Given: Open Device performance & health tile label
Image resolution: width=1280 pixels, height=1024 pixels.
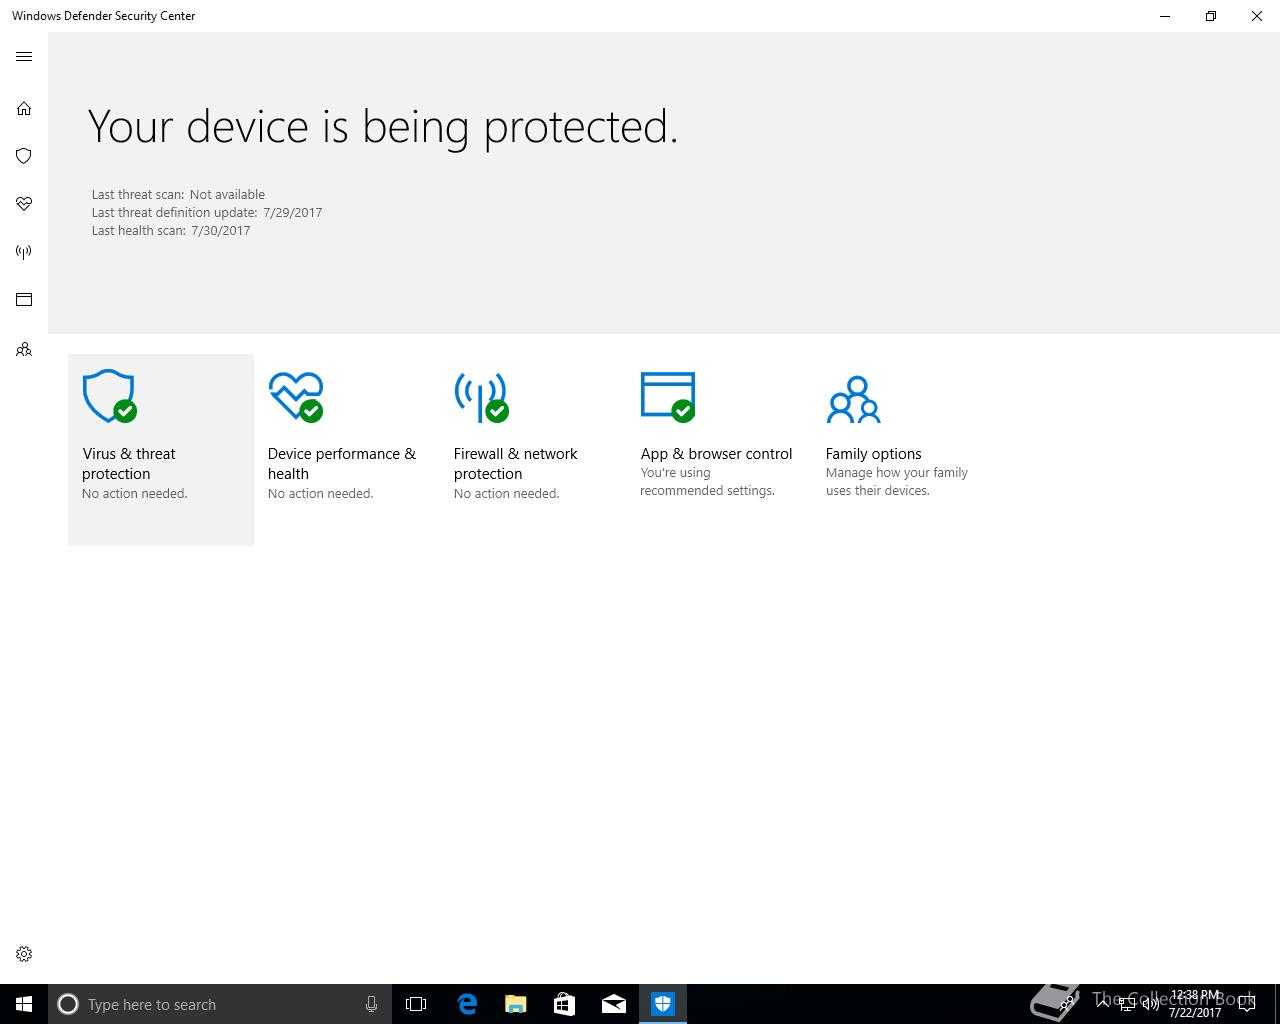Looking at the screenshot, I should point(342,464).
